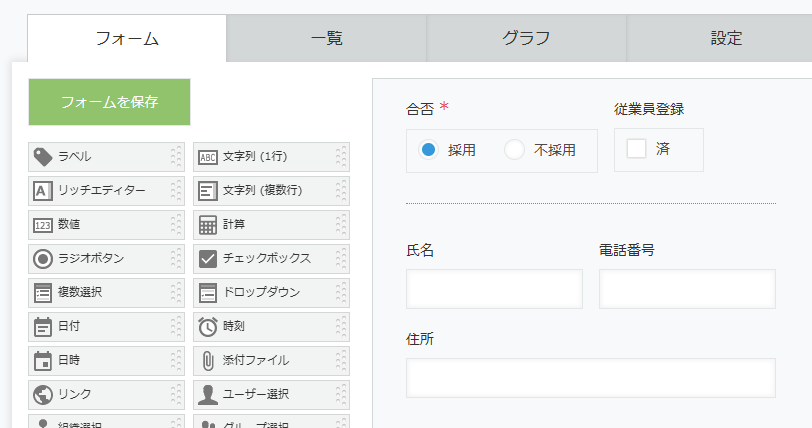Click the リッチエディター field icon

click(43, 191)
